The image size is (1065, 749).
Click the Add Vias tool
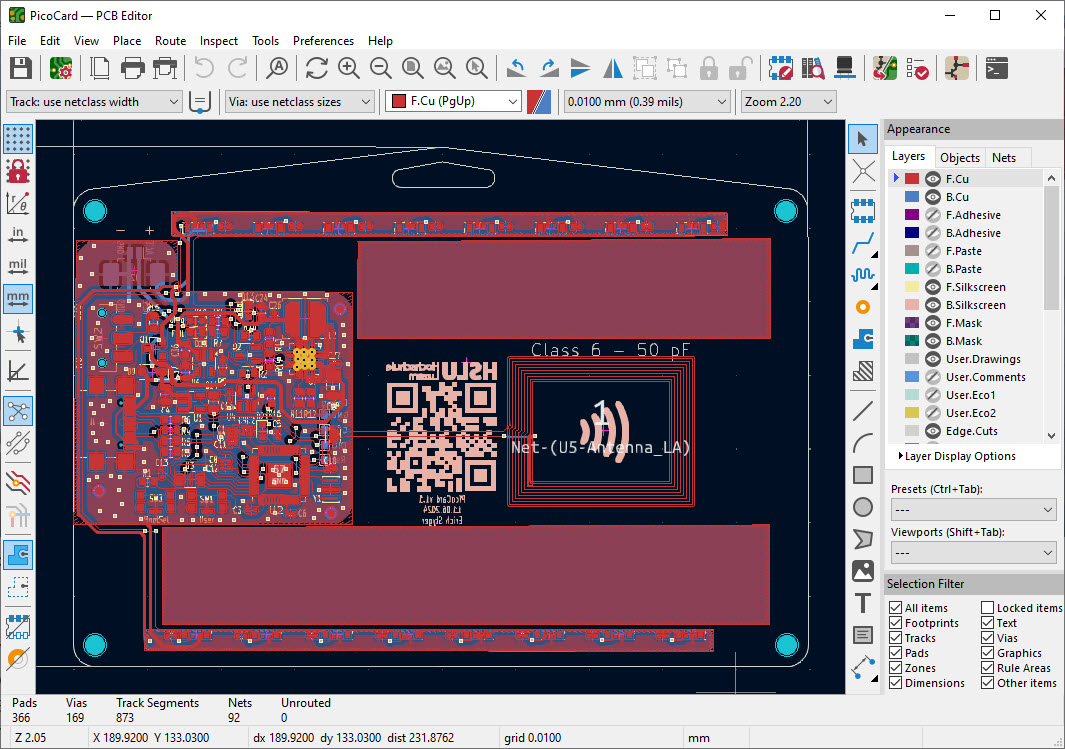click(x=862, y=307)
